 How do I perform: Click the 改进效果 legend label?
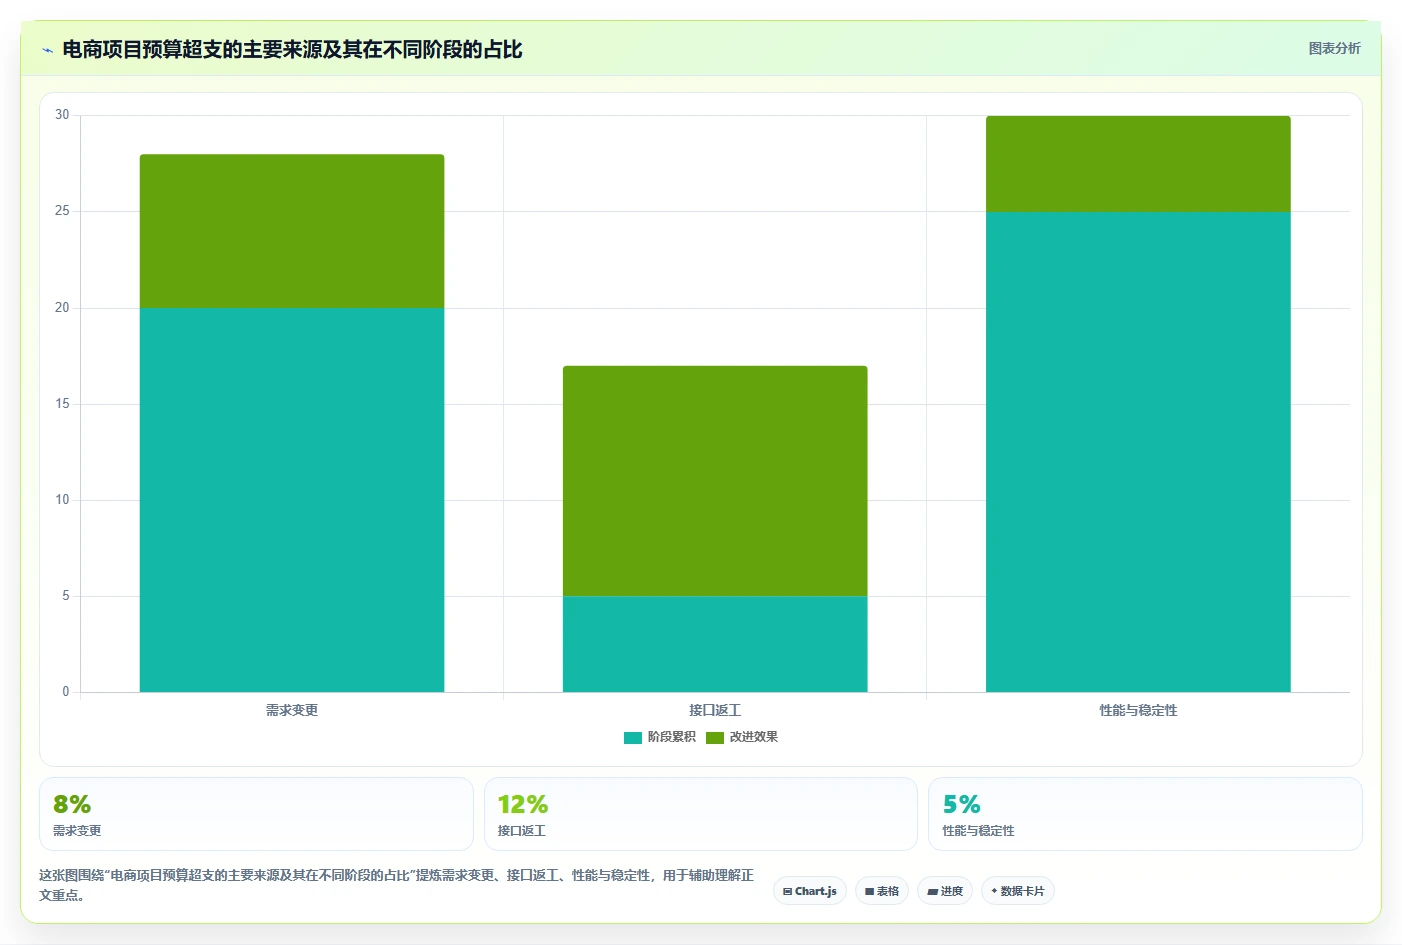pos(753,737)
